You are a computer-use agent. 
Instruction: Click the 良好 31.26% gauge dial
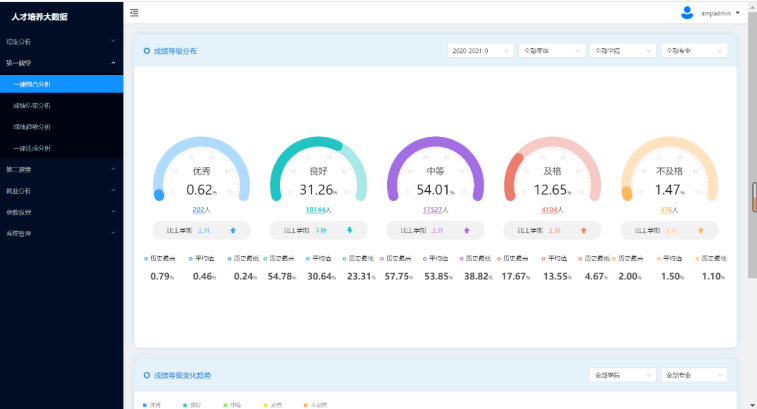318,169
